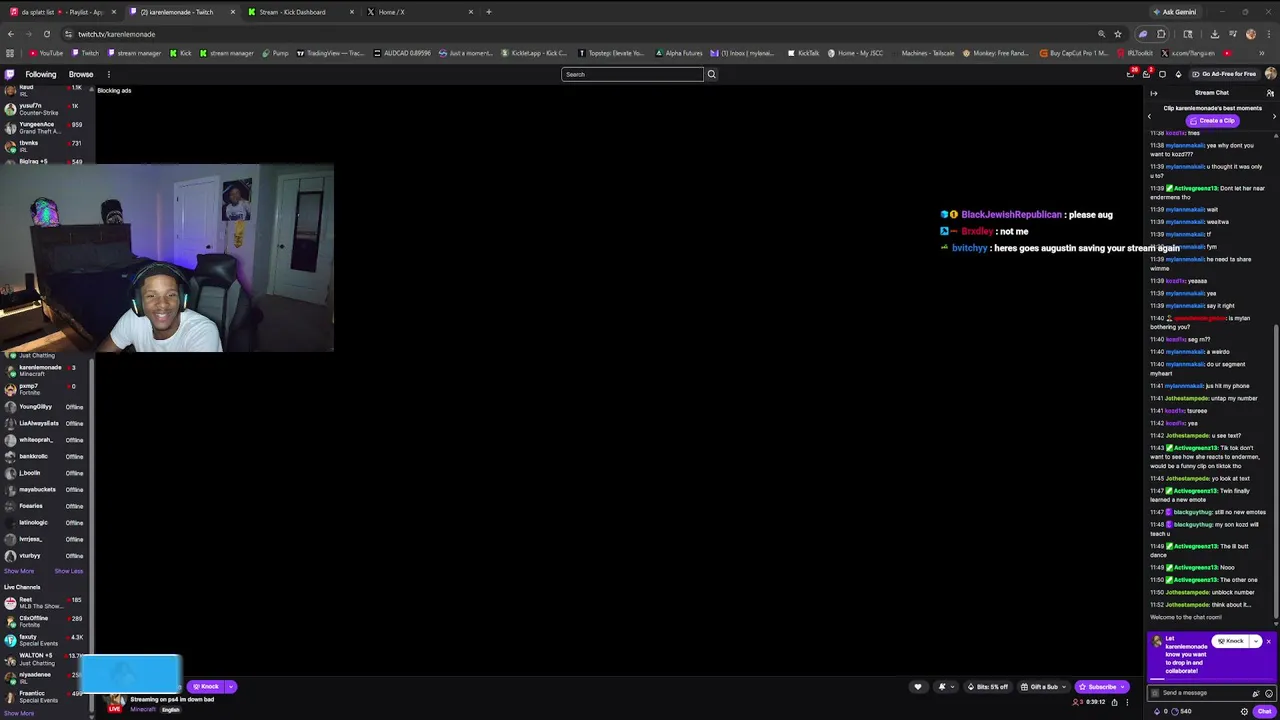Click the Knock button under the stream

pyautogui.click(x=205, y=687)
